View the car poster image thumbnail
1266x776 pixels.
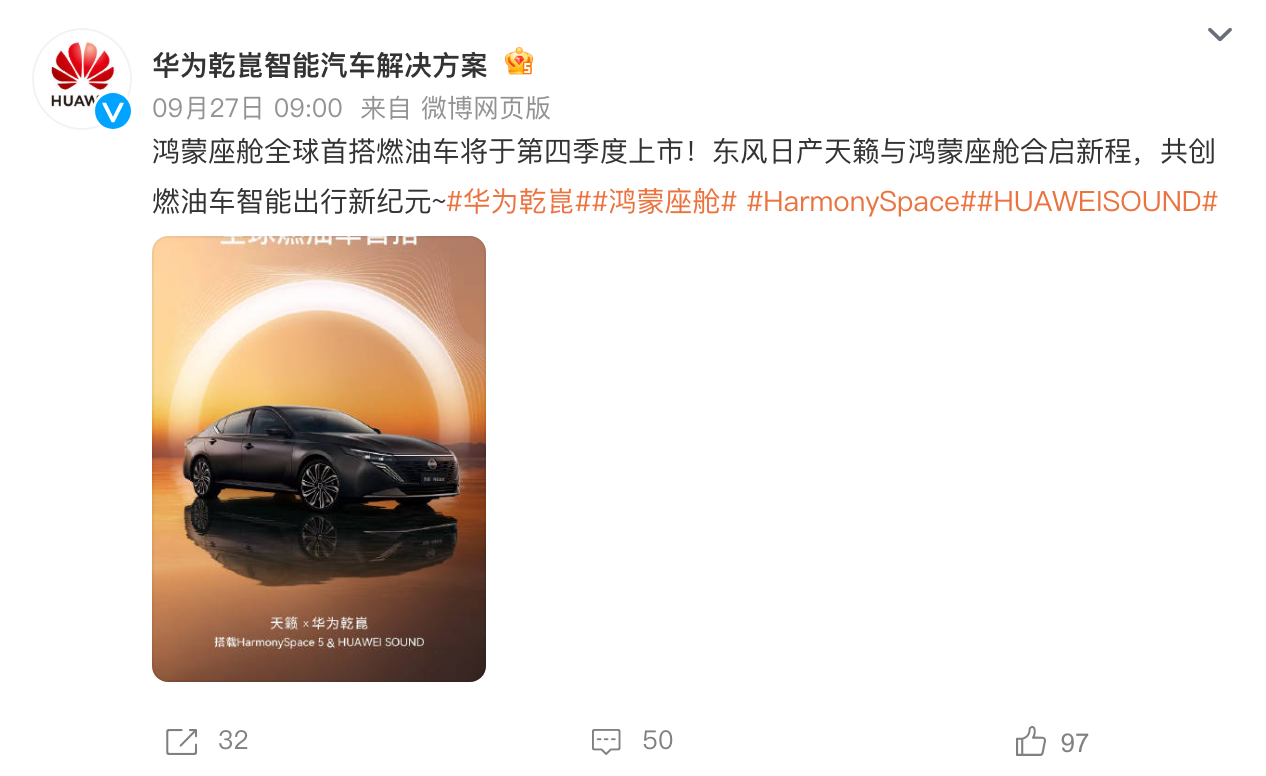tap(319, 459)
